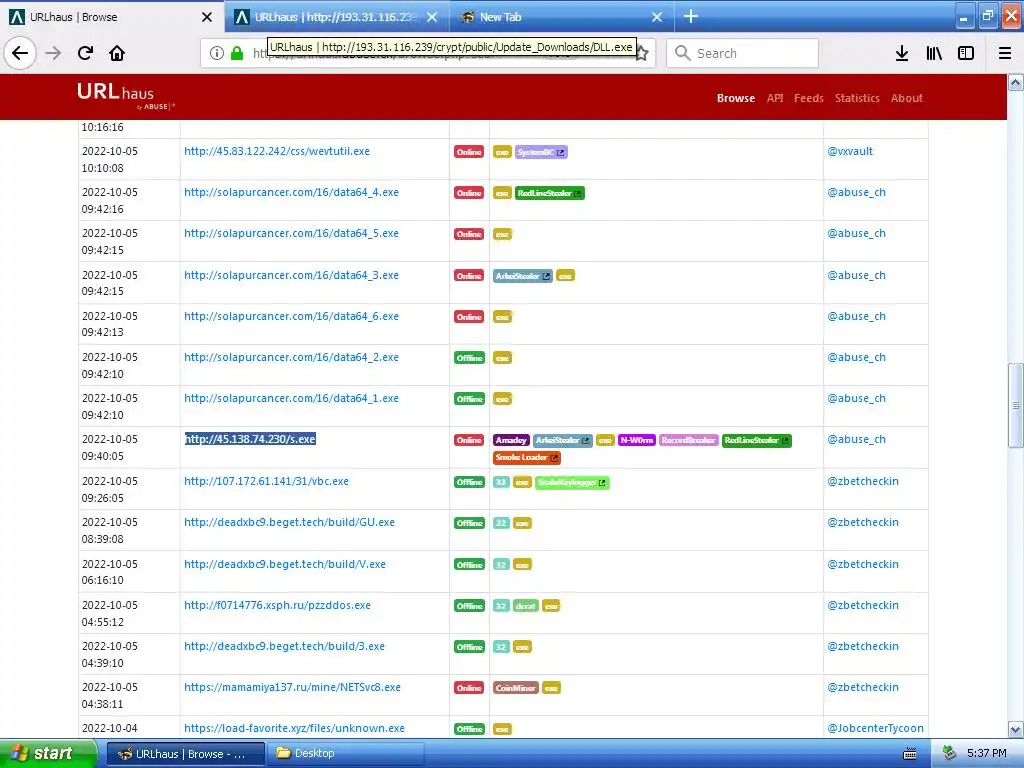Click the dcrat tag

525,606
